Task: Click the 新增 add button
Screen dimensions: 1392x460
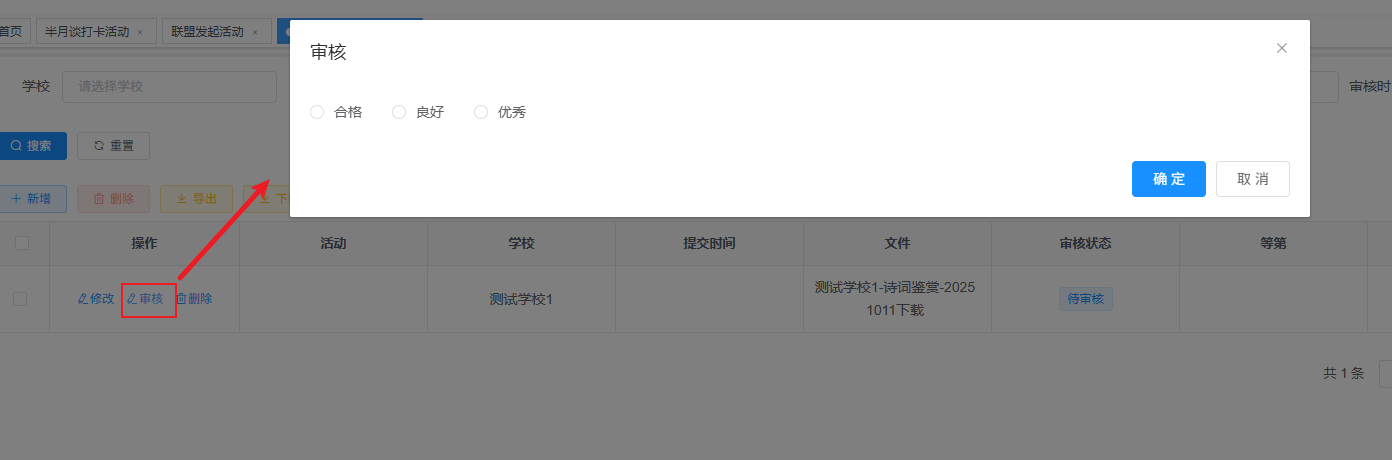Action: click(32, 199)
